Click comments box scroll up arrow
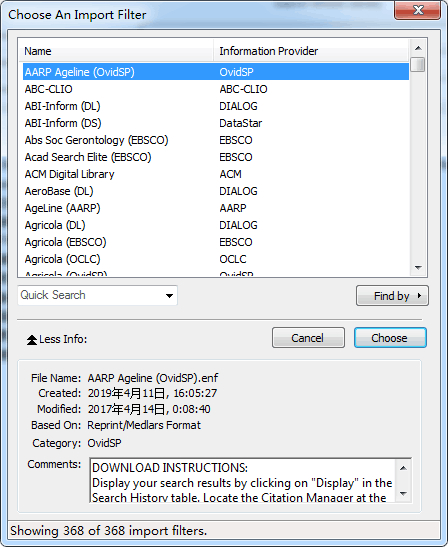The width and height of the screenshot is (448, 547). click(403, 468)
